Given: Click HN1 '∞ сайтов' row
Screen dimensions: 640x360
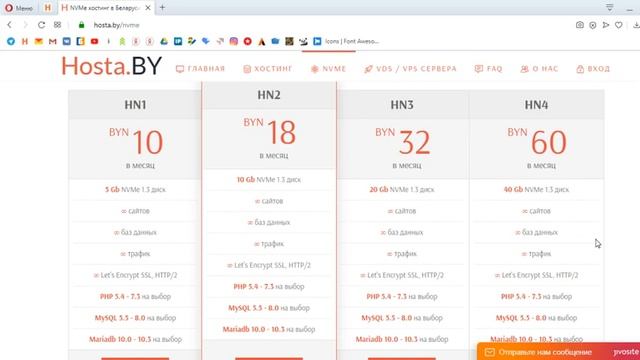Looking at the screenshot, I should (135, 211).
